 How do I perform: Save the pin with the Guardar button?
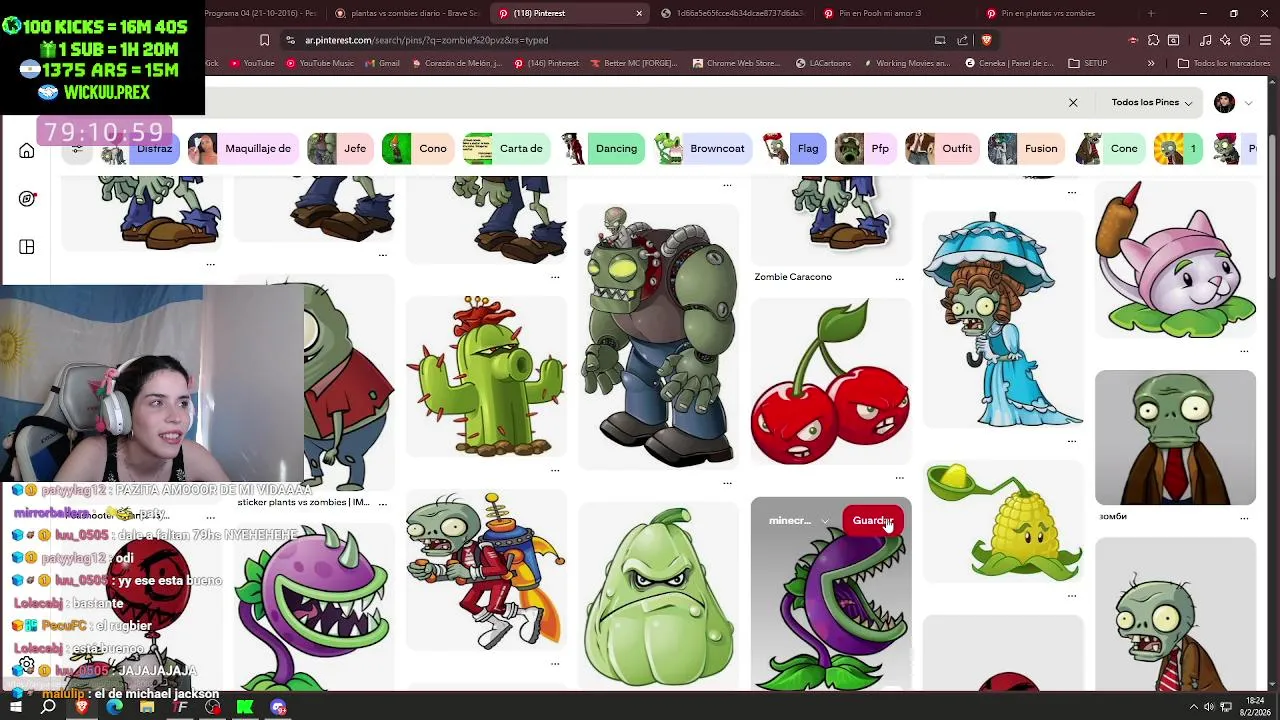pyautogui.click(x=872, y=521)
